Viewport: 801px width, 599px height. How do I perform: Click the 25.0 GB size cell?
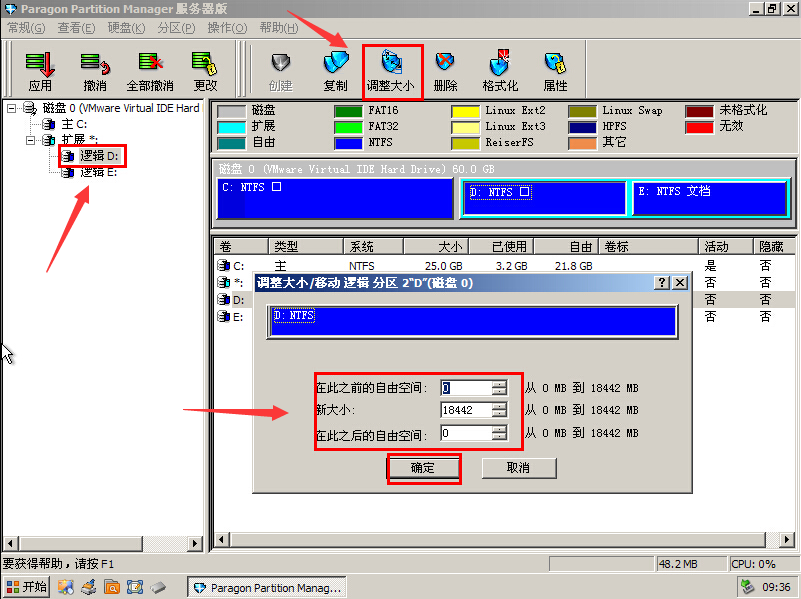(443, 266)
